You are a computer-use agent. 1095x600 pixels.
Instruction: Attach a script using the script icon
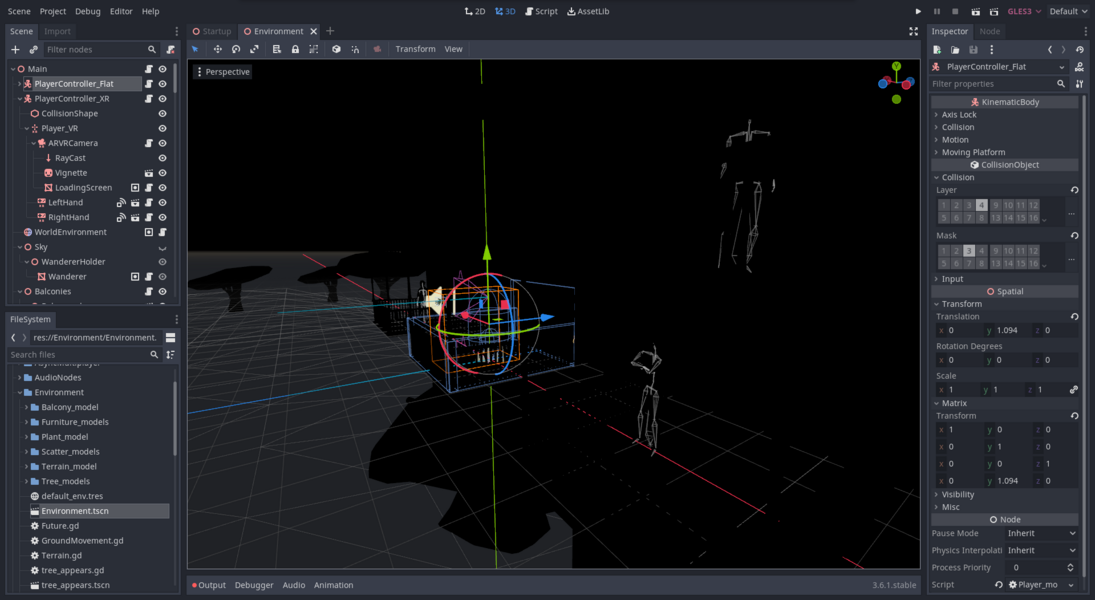[x=170, y=49]
